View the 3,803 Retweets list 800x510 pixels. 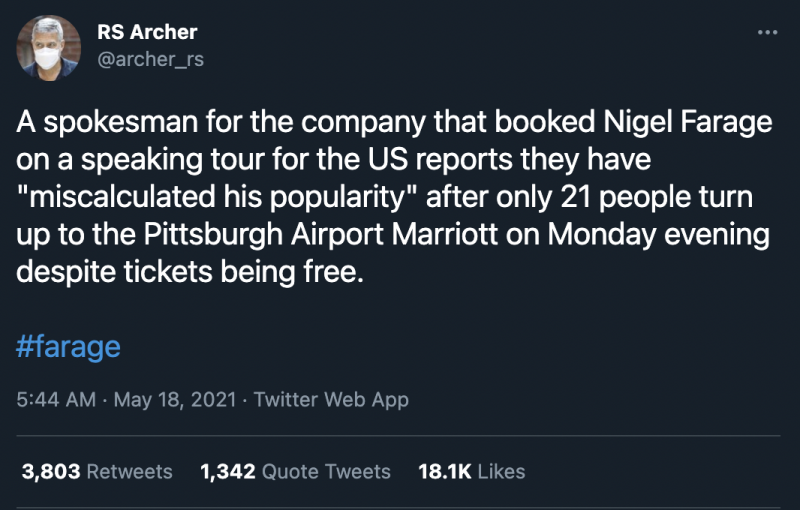[97, 471]
